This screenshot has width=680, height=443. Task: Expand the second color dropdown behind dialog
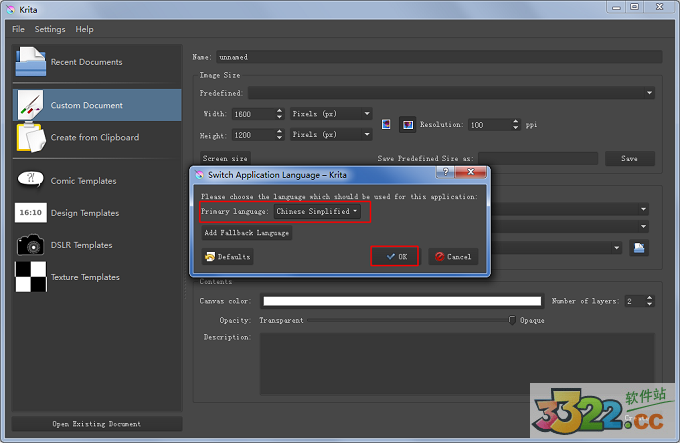643,226
